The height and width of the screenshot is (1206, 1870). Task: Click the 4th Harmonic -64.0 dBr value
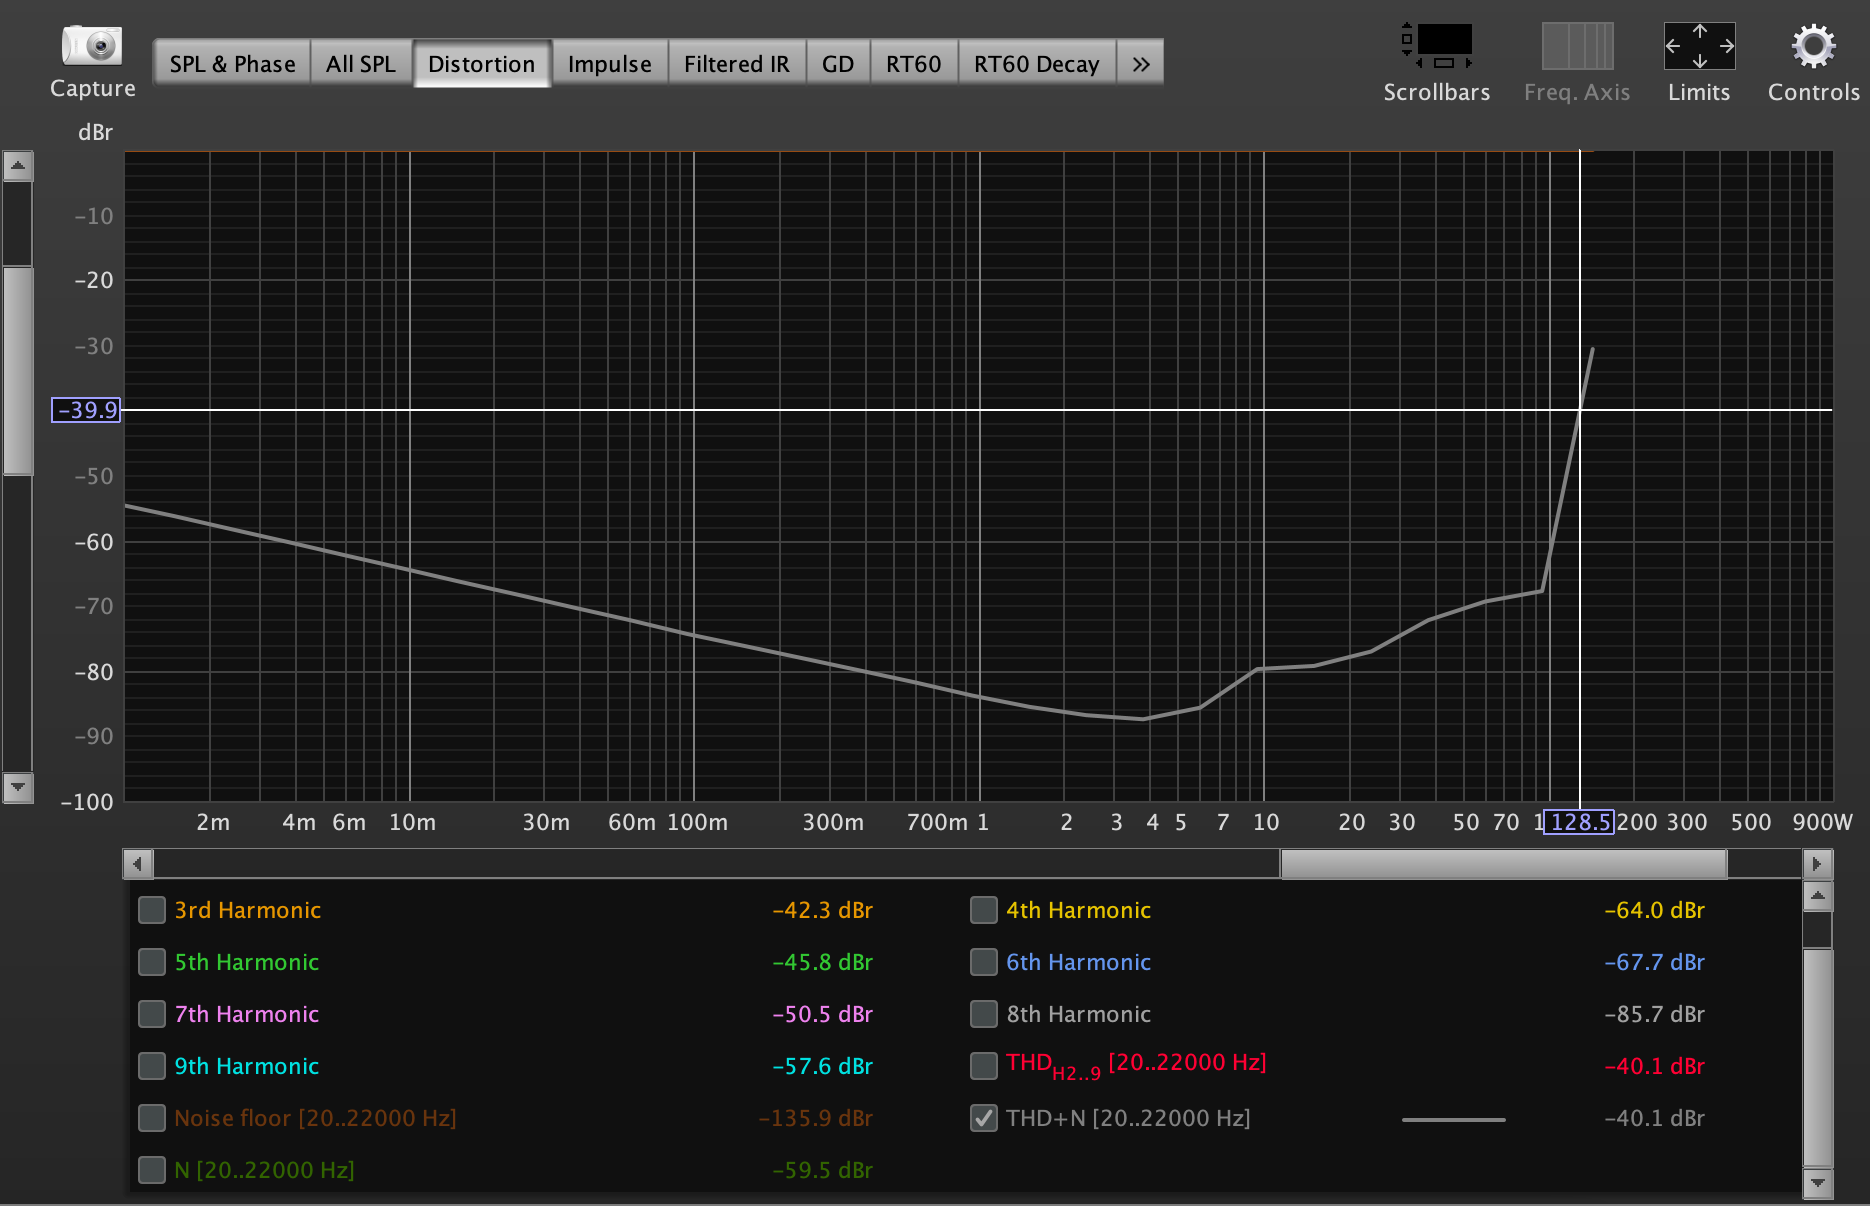click(x=1654, y=910)
